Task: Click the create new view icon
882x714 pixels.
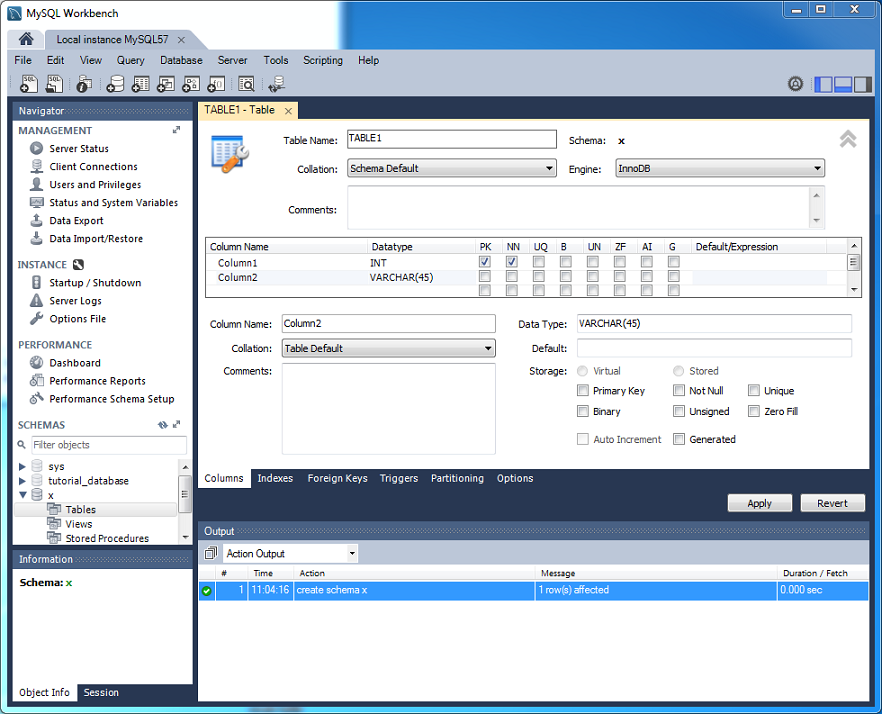Action: point(165,84)
